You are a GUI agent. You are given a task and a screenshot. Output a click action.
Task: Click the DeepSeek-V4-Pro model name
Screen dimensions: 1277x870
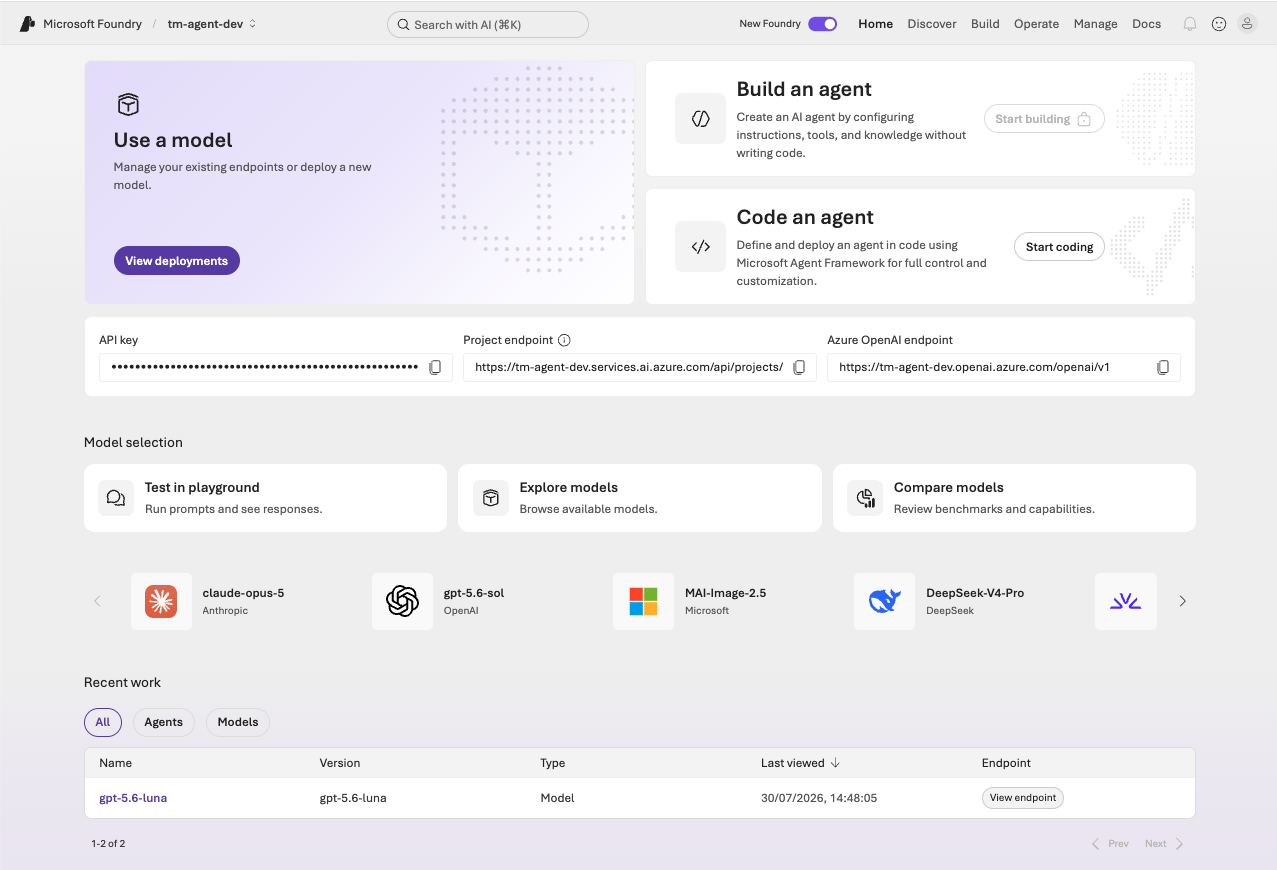975,593
